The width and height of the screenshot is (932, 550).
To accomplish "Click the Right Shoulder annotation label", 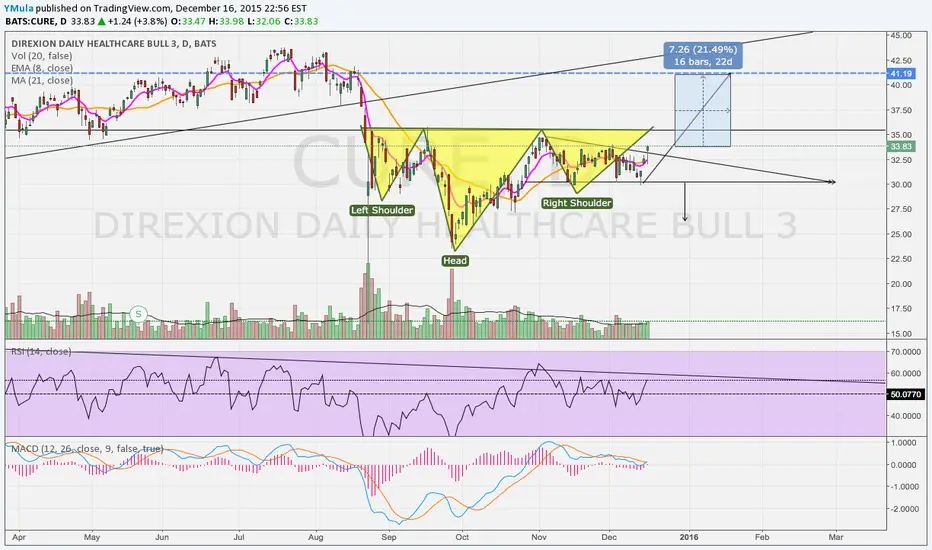I will (577, 203).
